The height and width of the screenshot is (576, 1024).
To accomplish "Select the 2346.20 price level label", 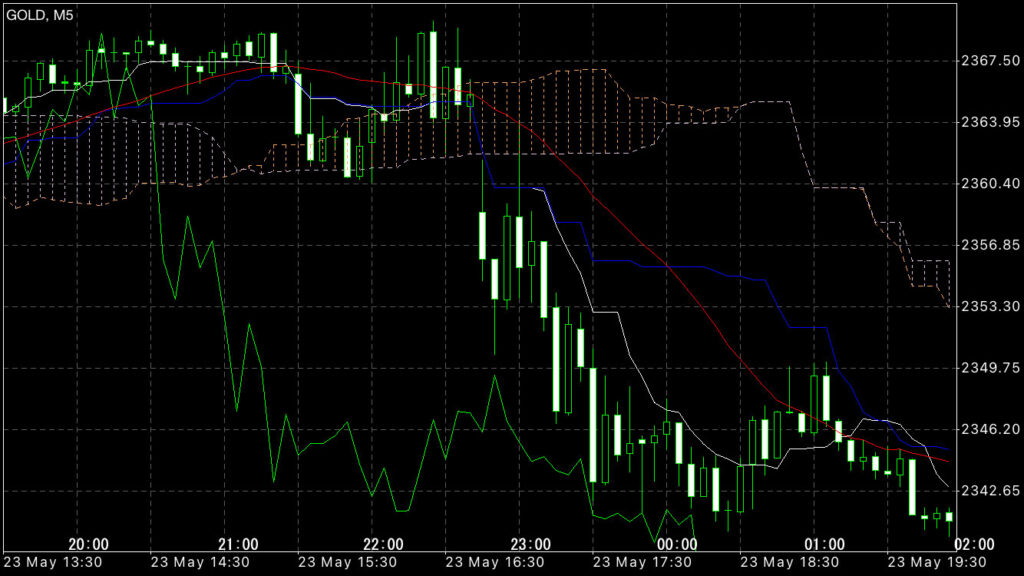I will click(x=991, y=429).
